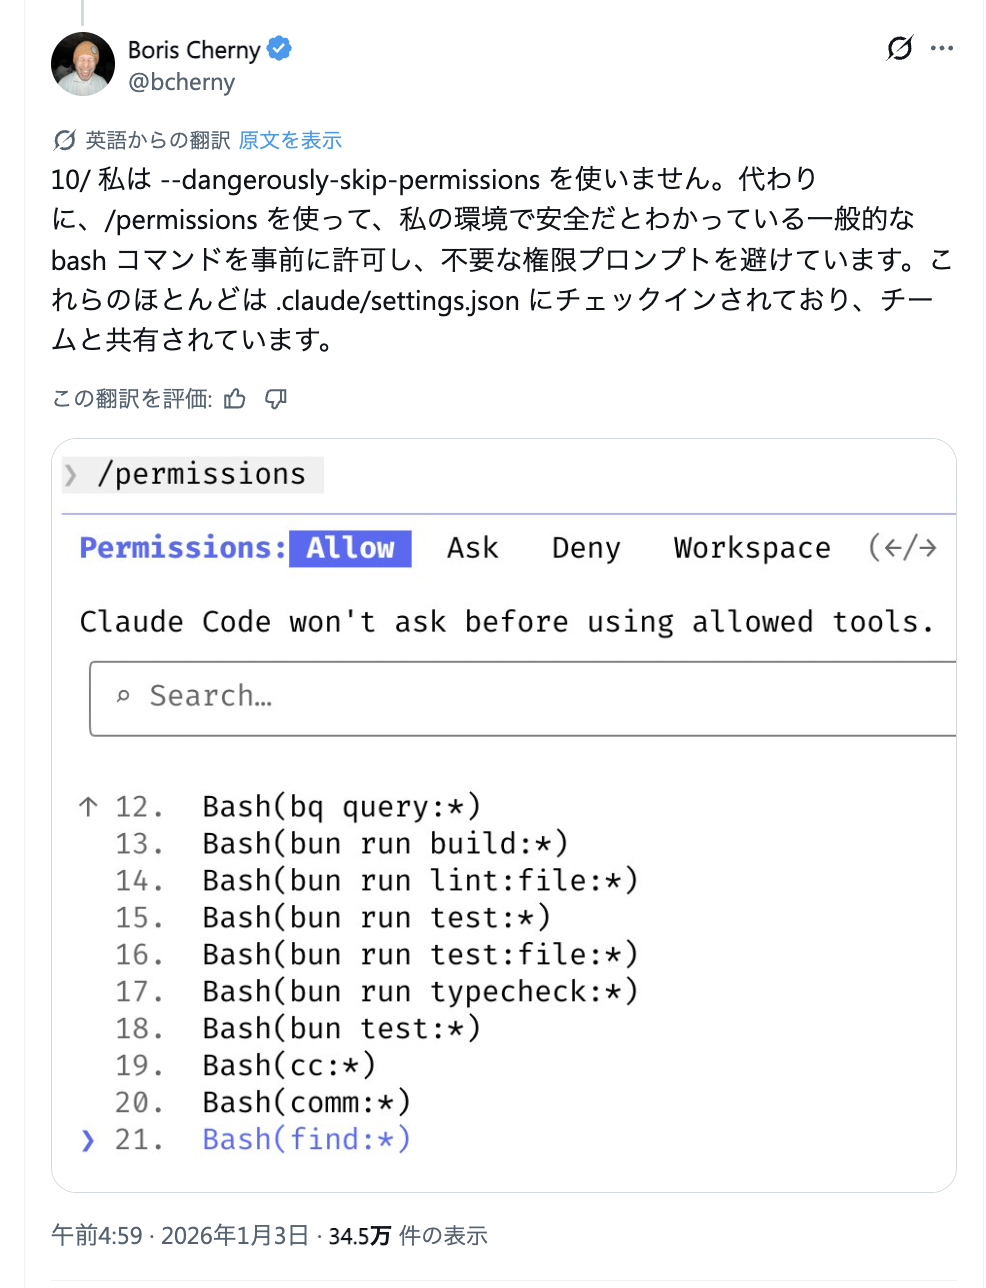This screenshot has width=986, height=1288.
Task: Click the blue verified badge beside Boris Cherny
Action: coord(278,48)
